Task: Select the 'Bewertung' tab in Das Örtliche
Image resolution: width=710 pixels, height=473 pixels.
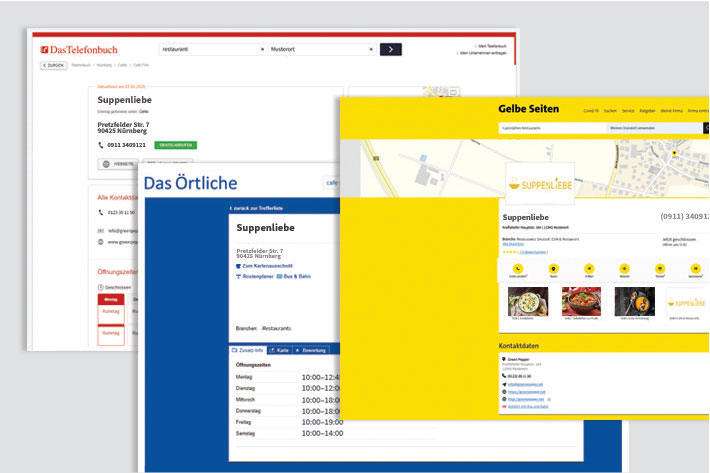Action: tap(311, 350)
